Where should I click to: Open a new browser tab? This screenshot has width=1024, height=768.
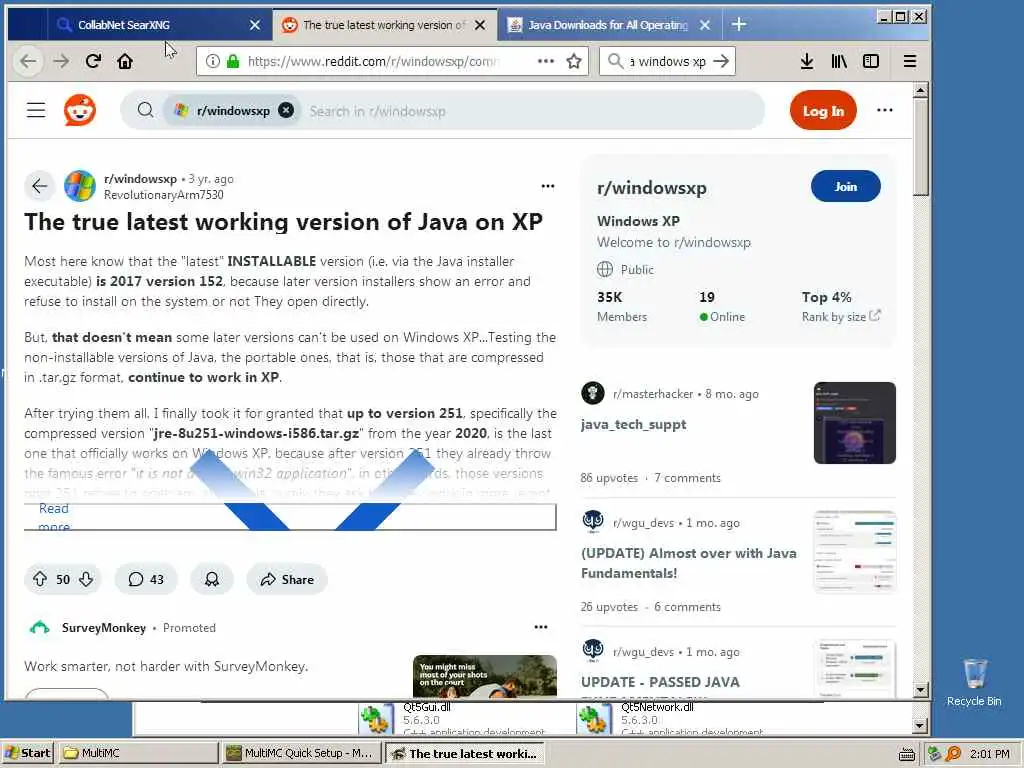pyautogui.click(x=739, y=25)
